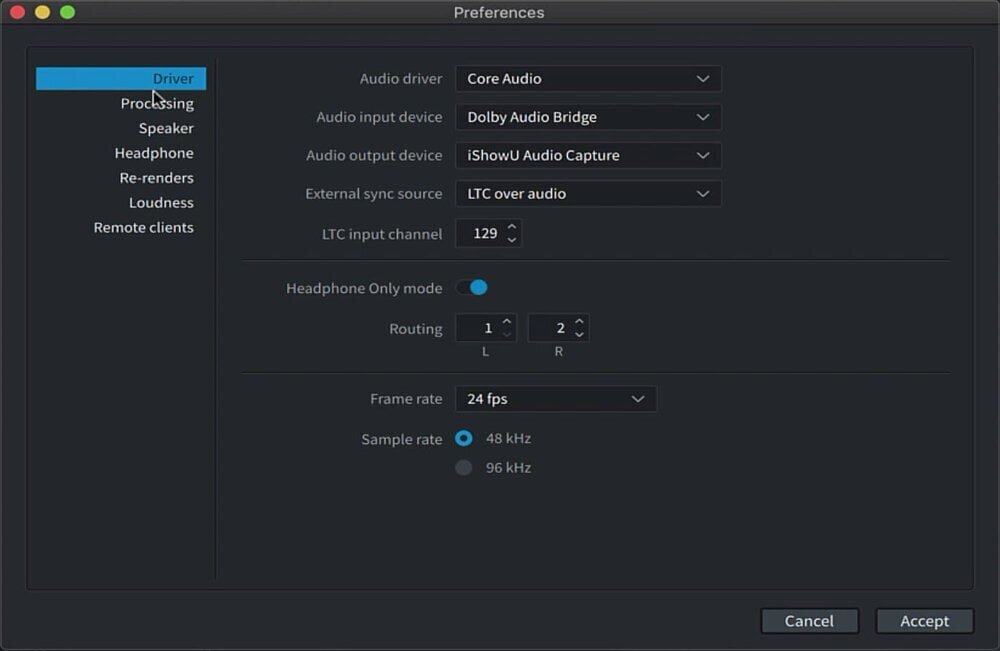Click the Cancel button
This screenshot has height=651, width=1000.
point(810,620)
